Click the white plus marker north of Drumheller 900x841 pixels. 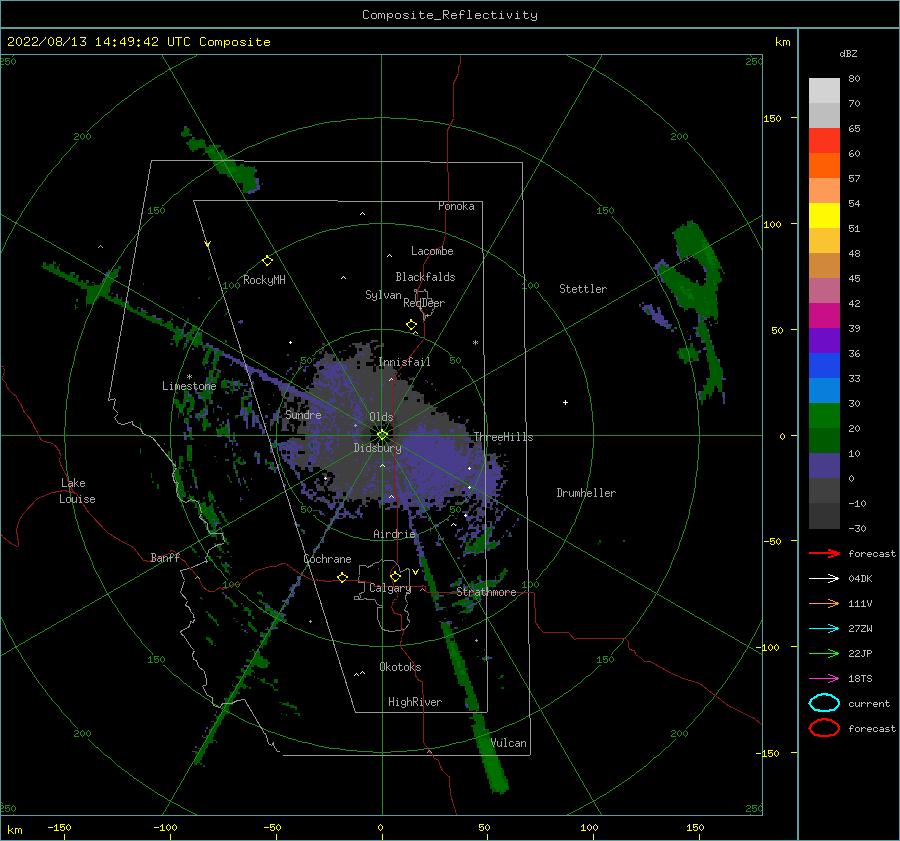point(565,402)
